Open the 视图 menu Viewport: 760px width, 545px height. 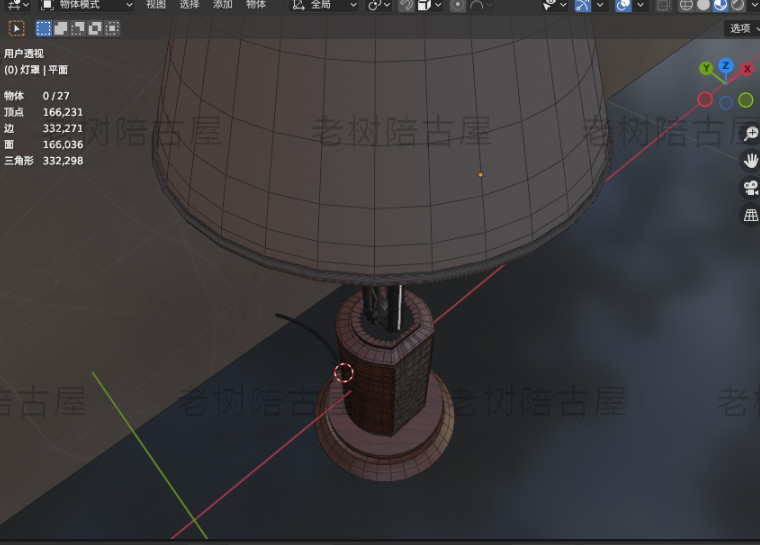pyautogui.click(x=156, y=5)
